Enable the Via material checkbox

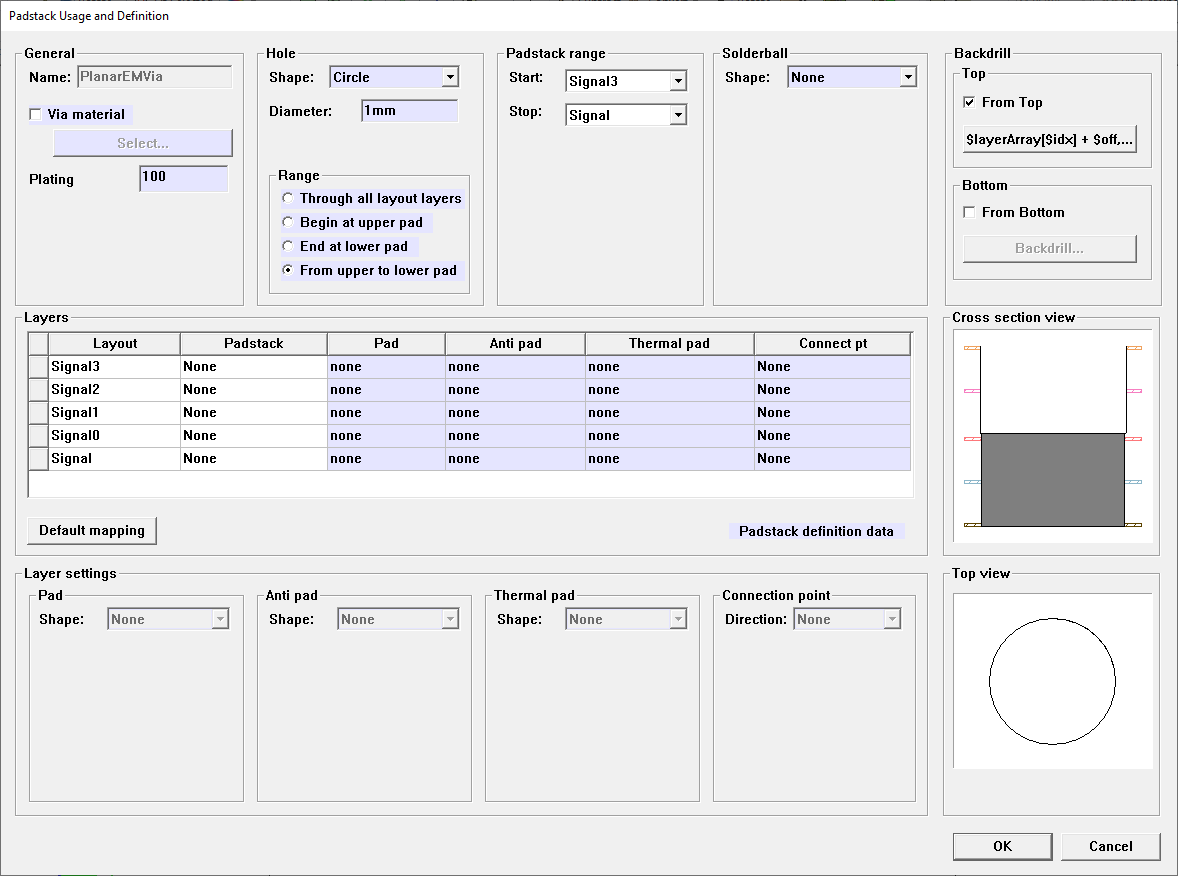pos(37,114)
